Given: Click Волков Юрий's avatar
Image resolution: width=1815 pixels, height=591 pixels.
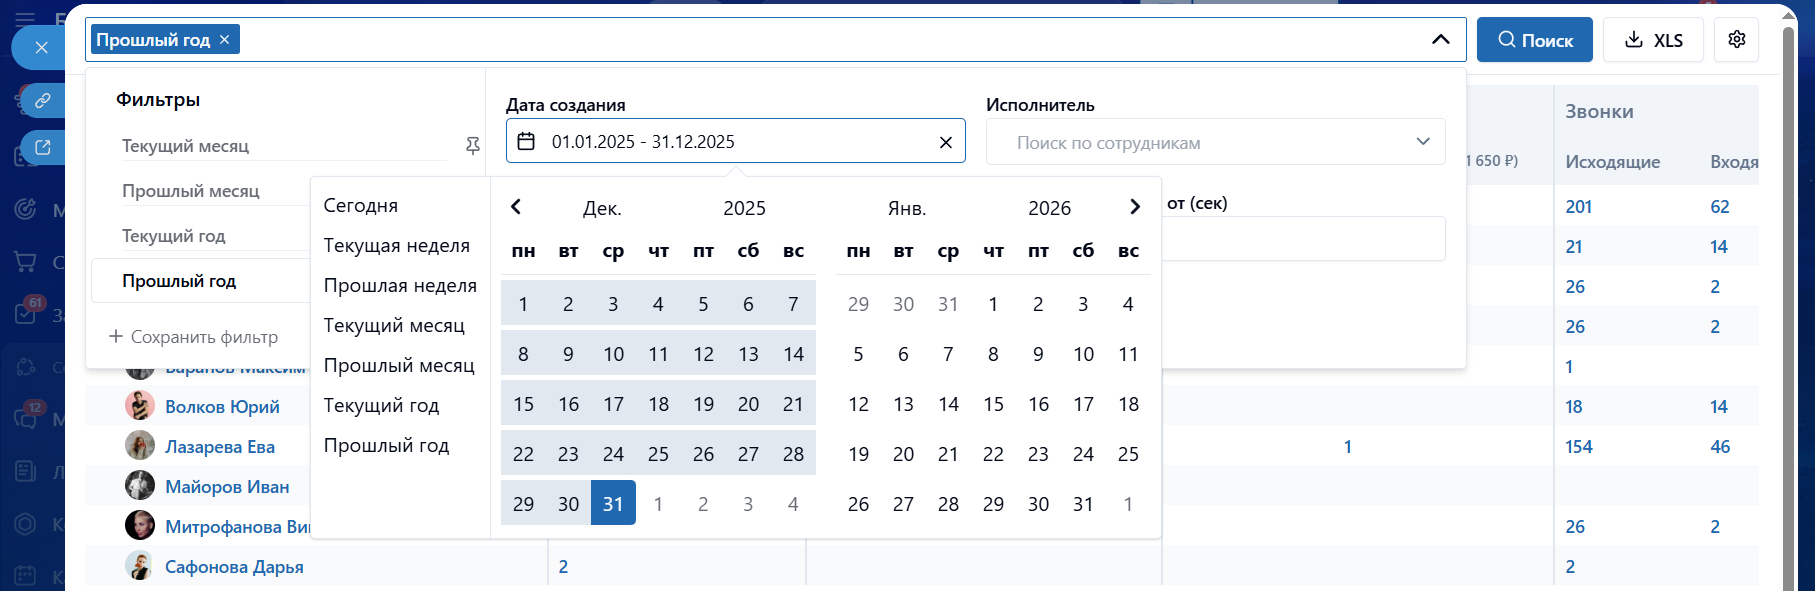Looking at the screenshot, I should [x=140, y=405].
